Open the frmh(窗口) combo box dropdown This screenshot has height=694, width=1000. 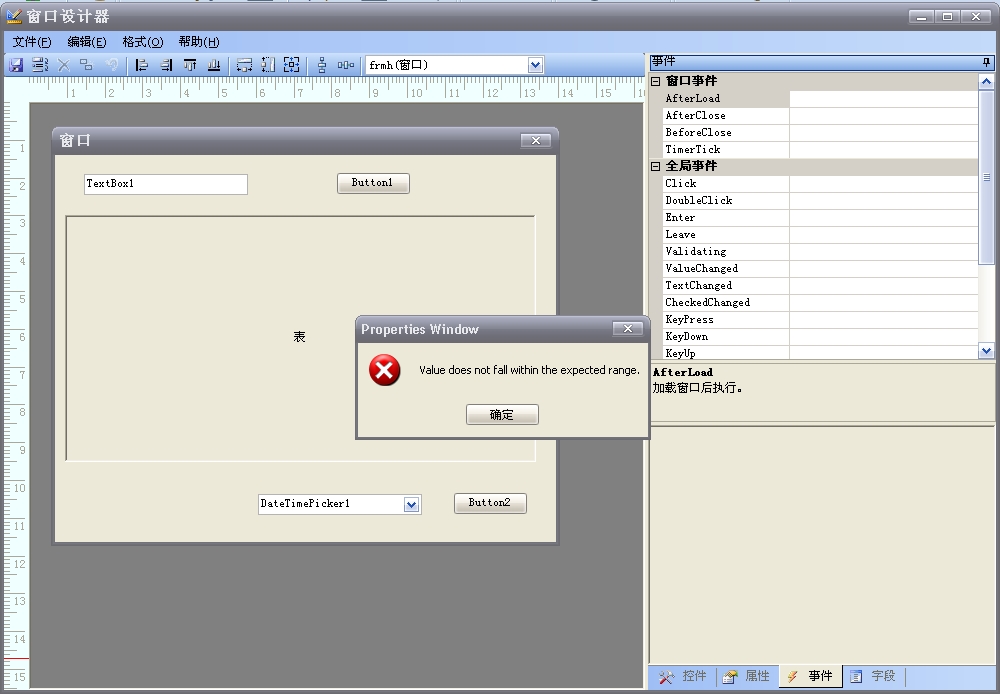click(535, 65)
